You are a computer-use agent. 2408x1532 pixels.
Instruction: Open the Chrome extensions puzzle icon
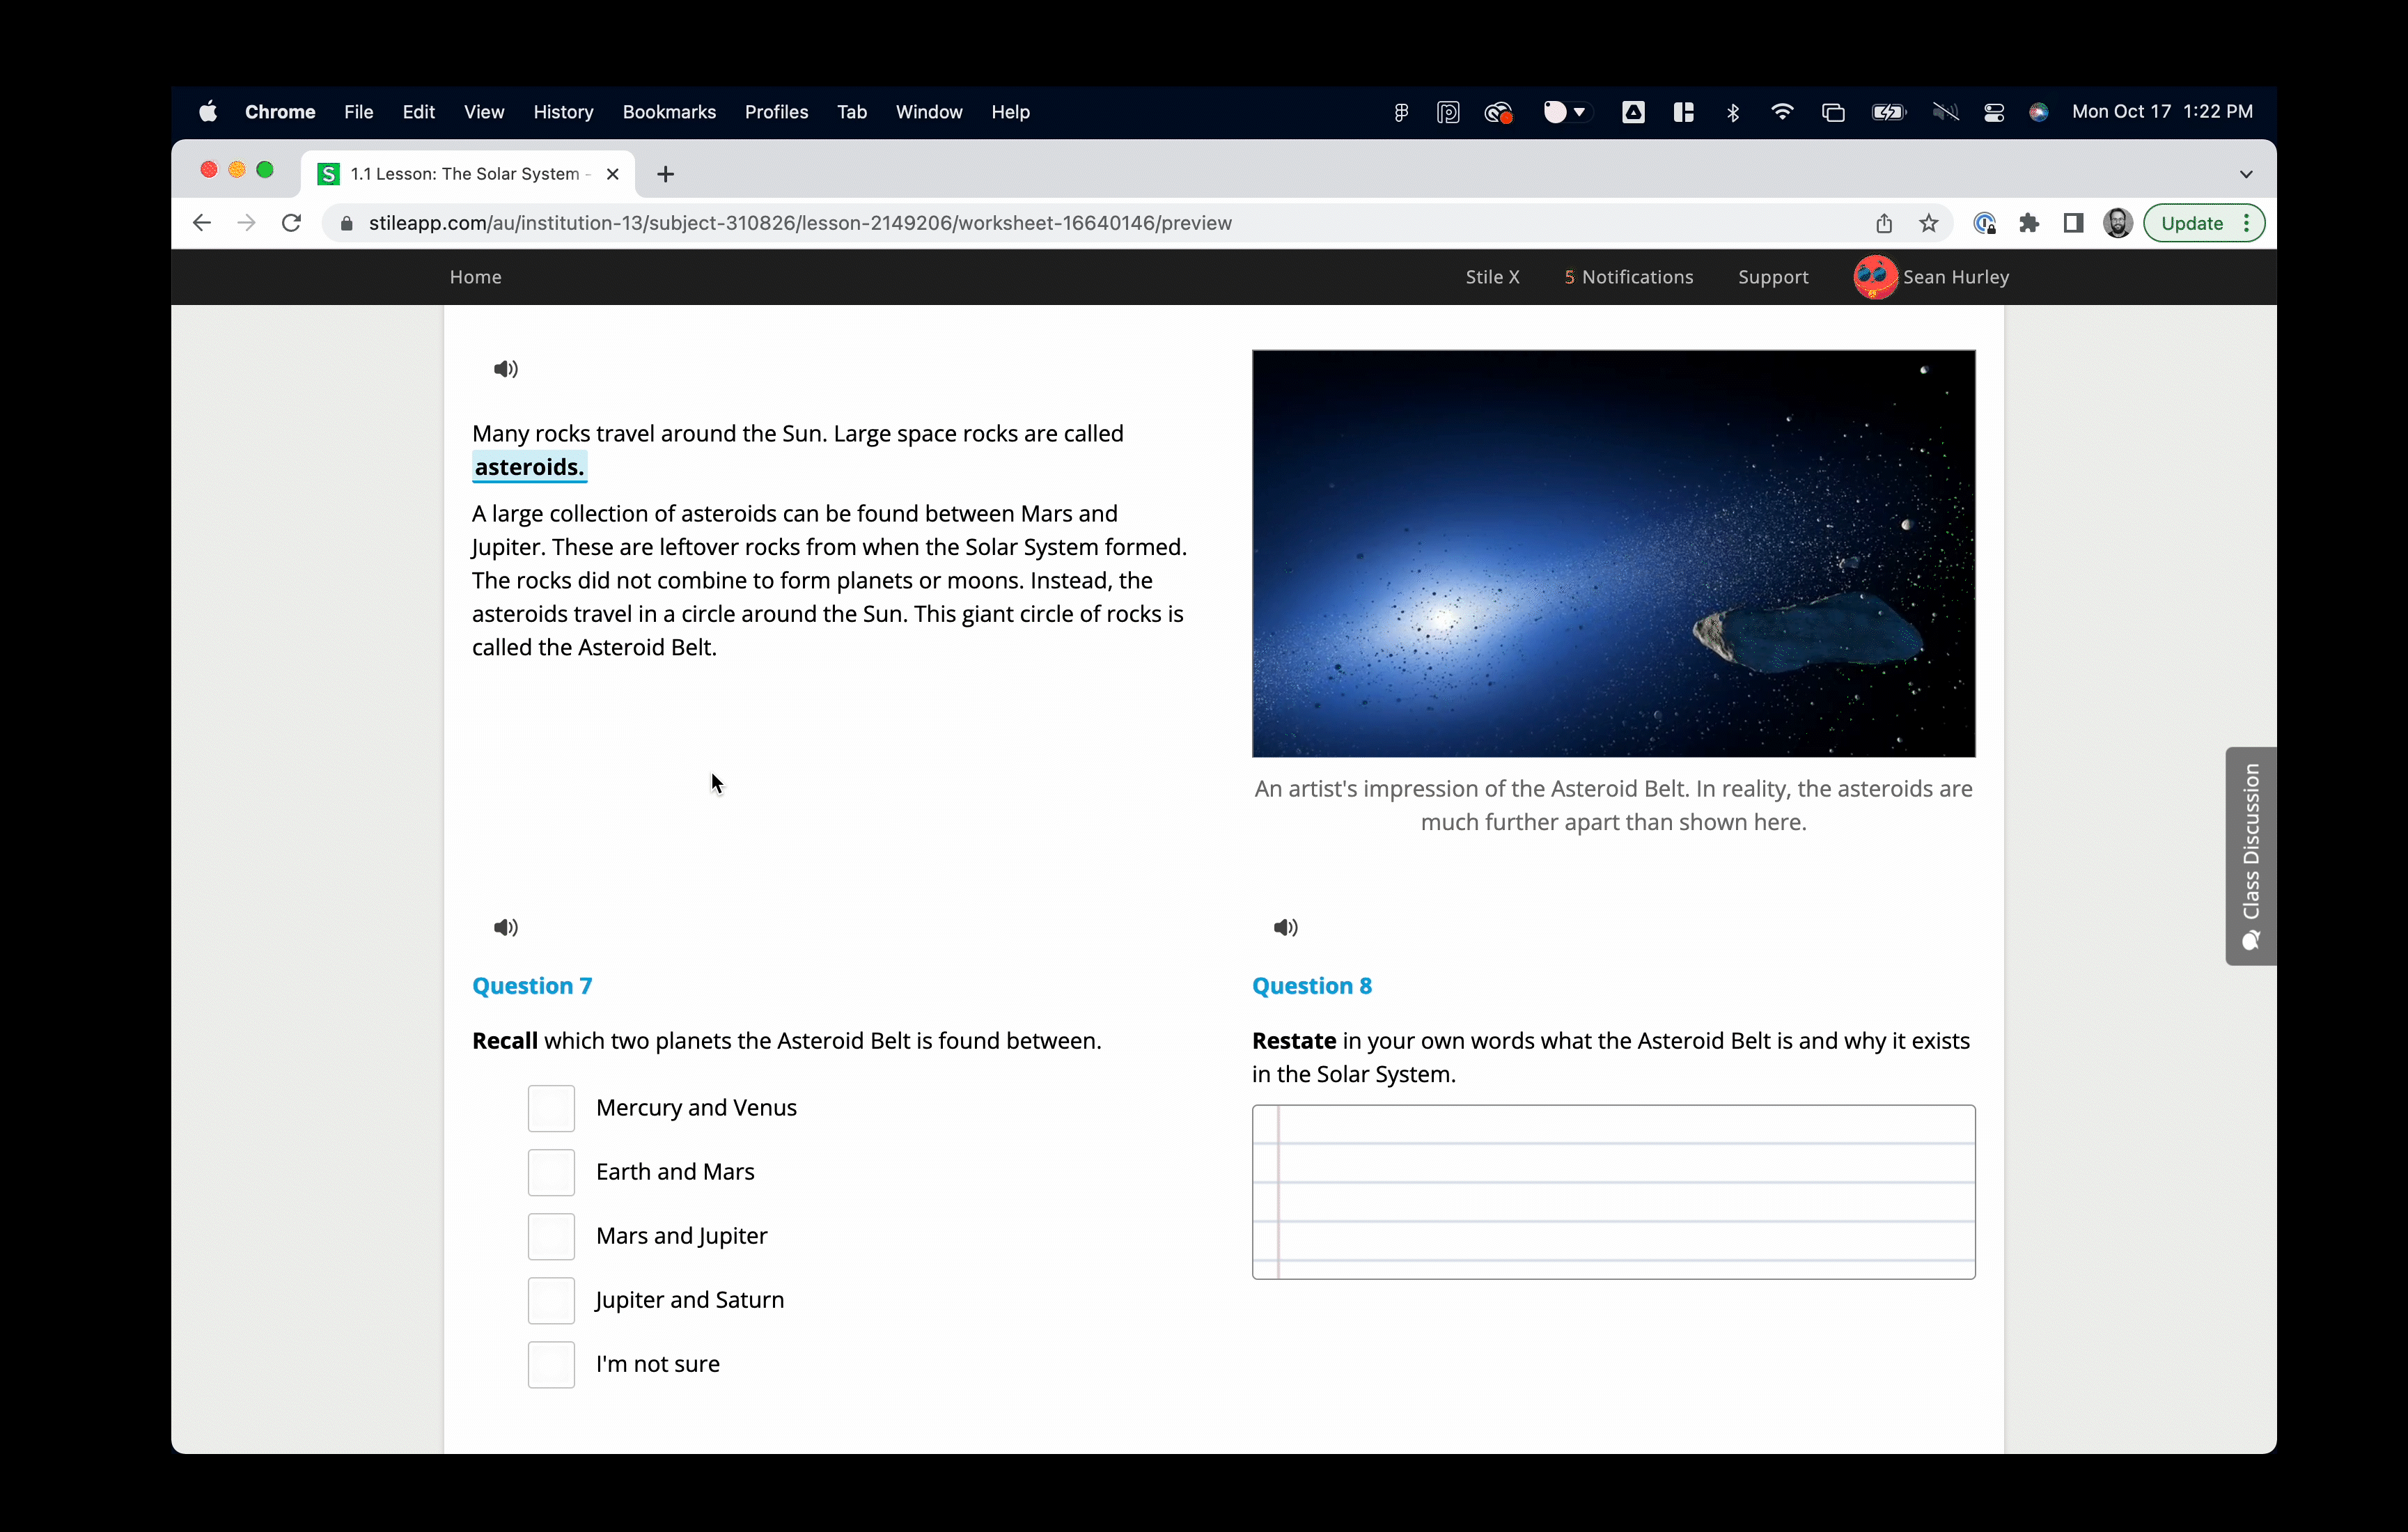[x=2028, y=223]
